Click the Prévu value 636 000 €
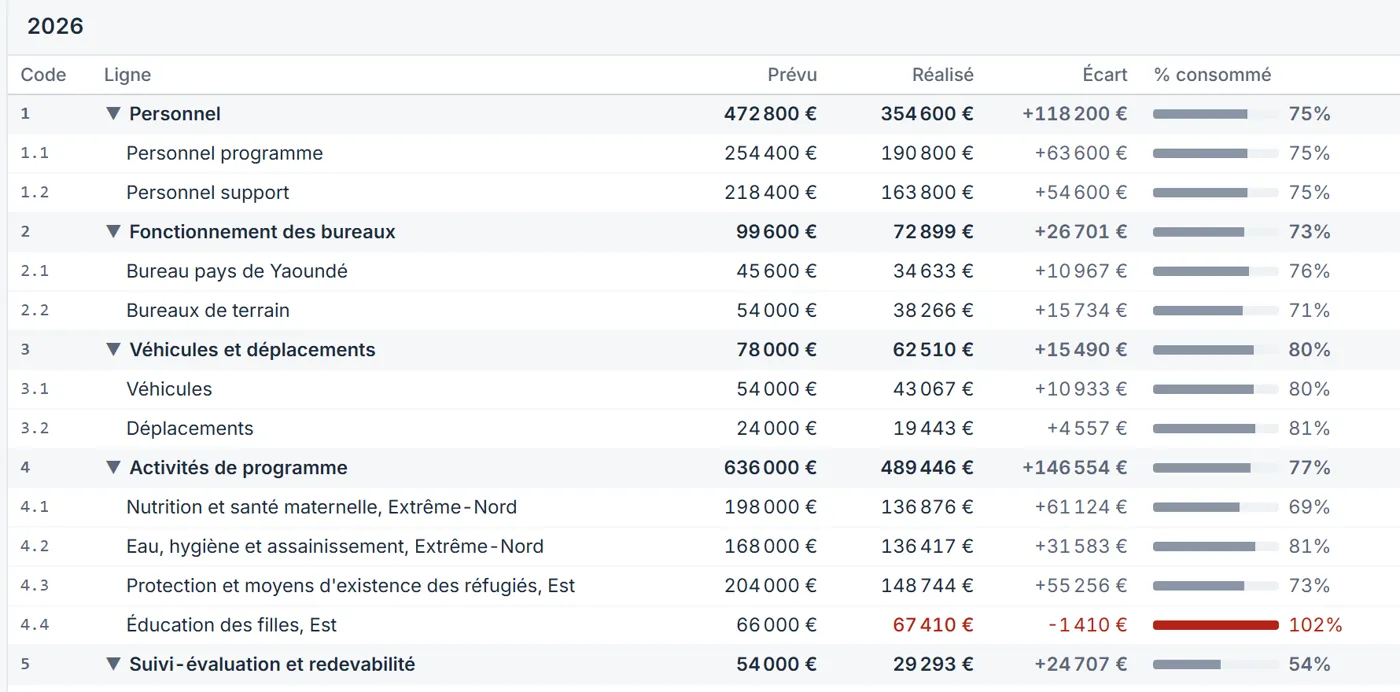This screenshot has width=1400, height=692. pos(770,468)
